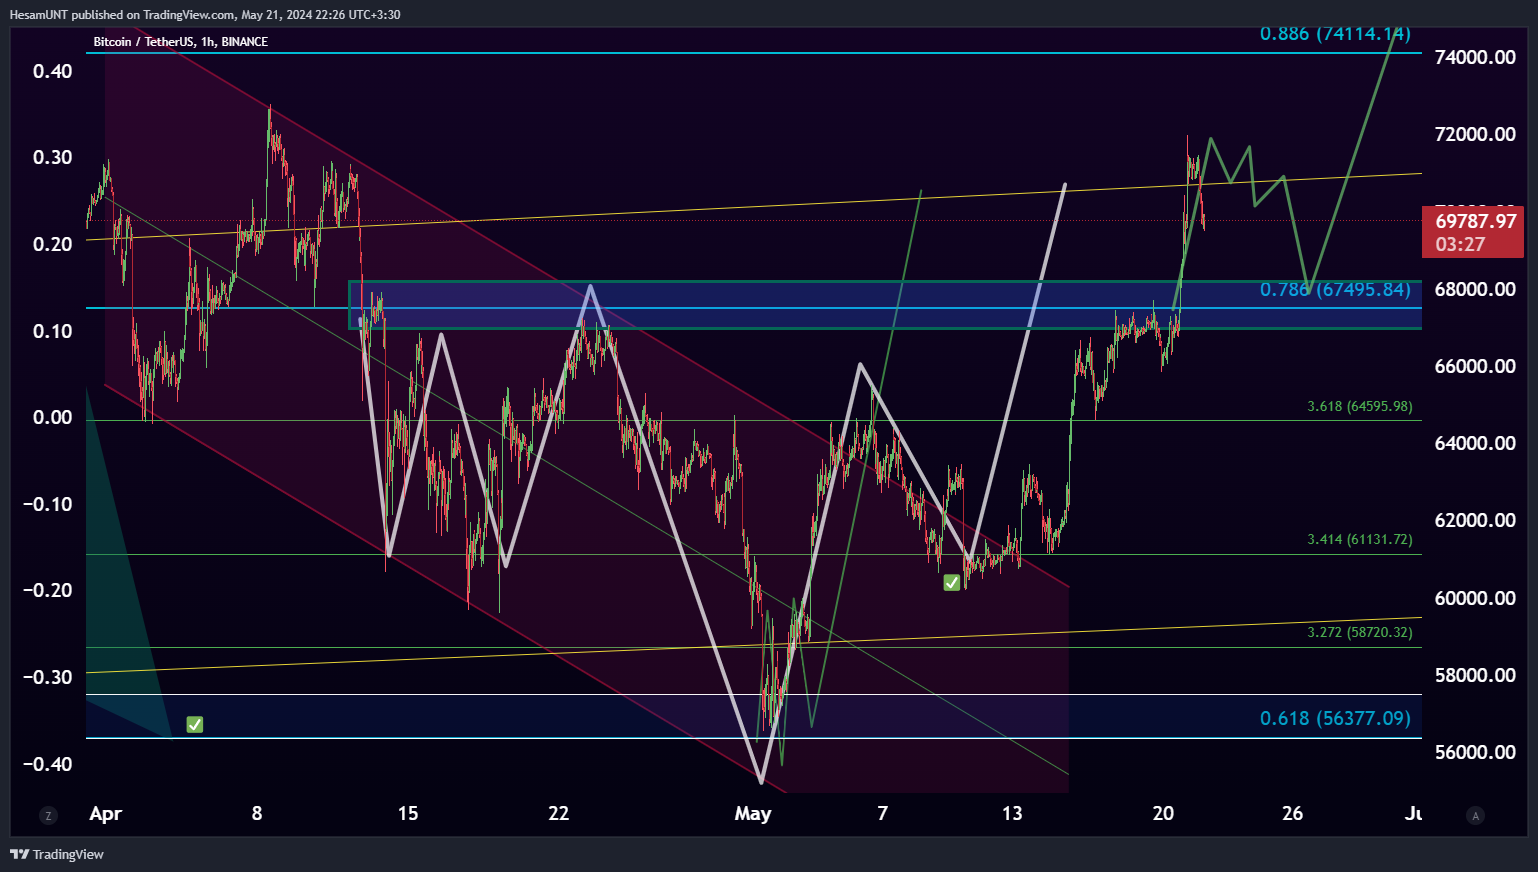
Task: Click 60000.00 on the price axis
Action: [1475, 598]
